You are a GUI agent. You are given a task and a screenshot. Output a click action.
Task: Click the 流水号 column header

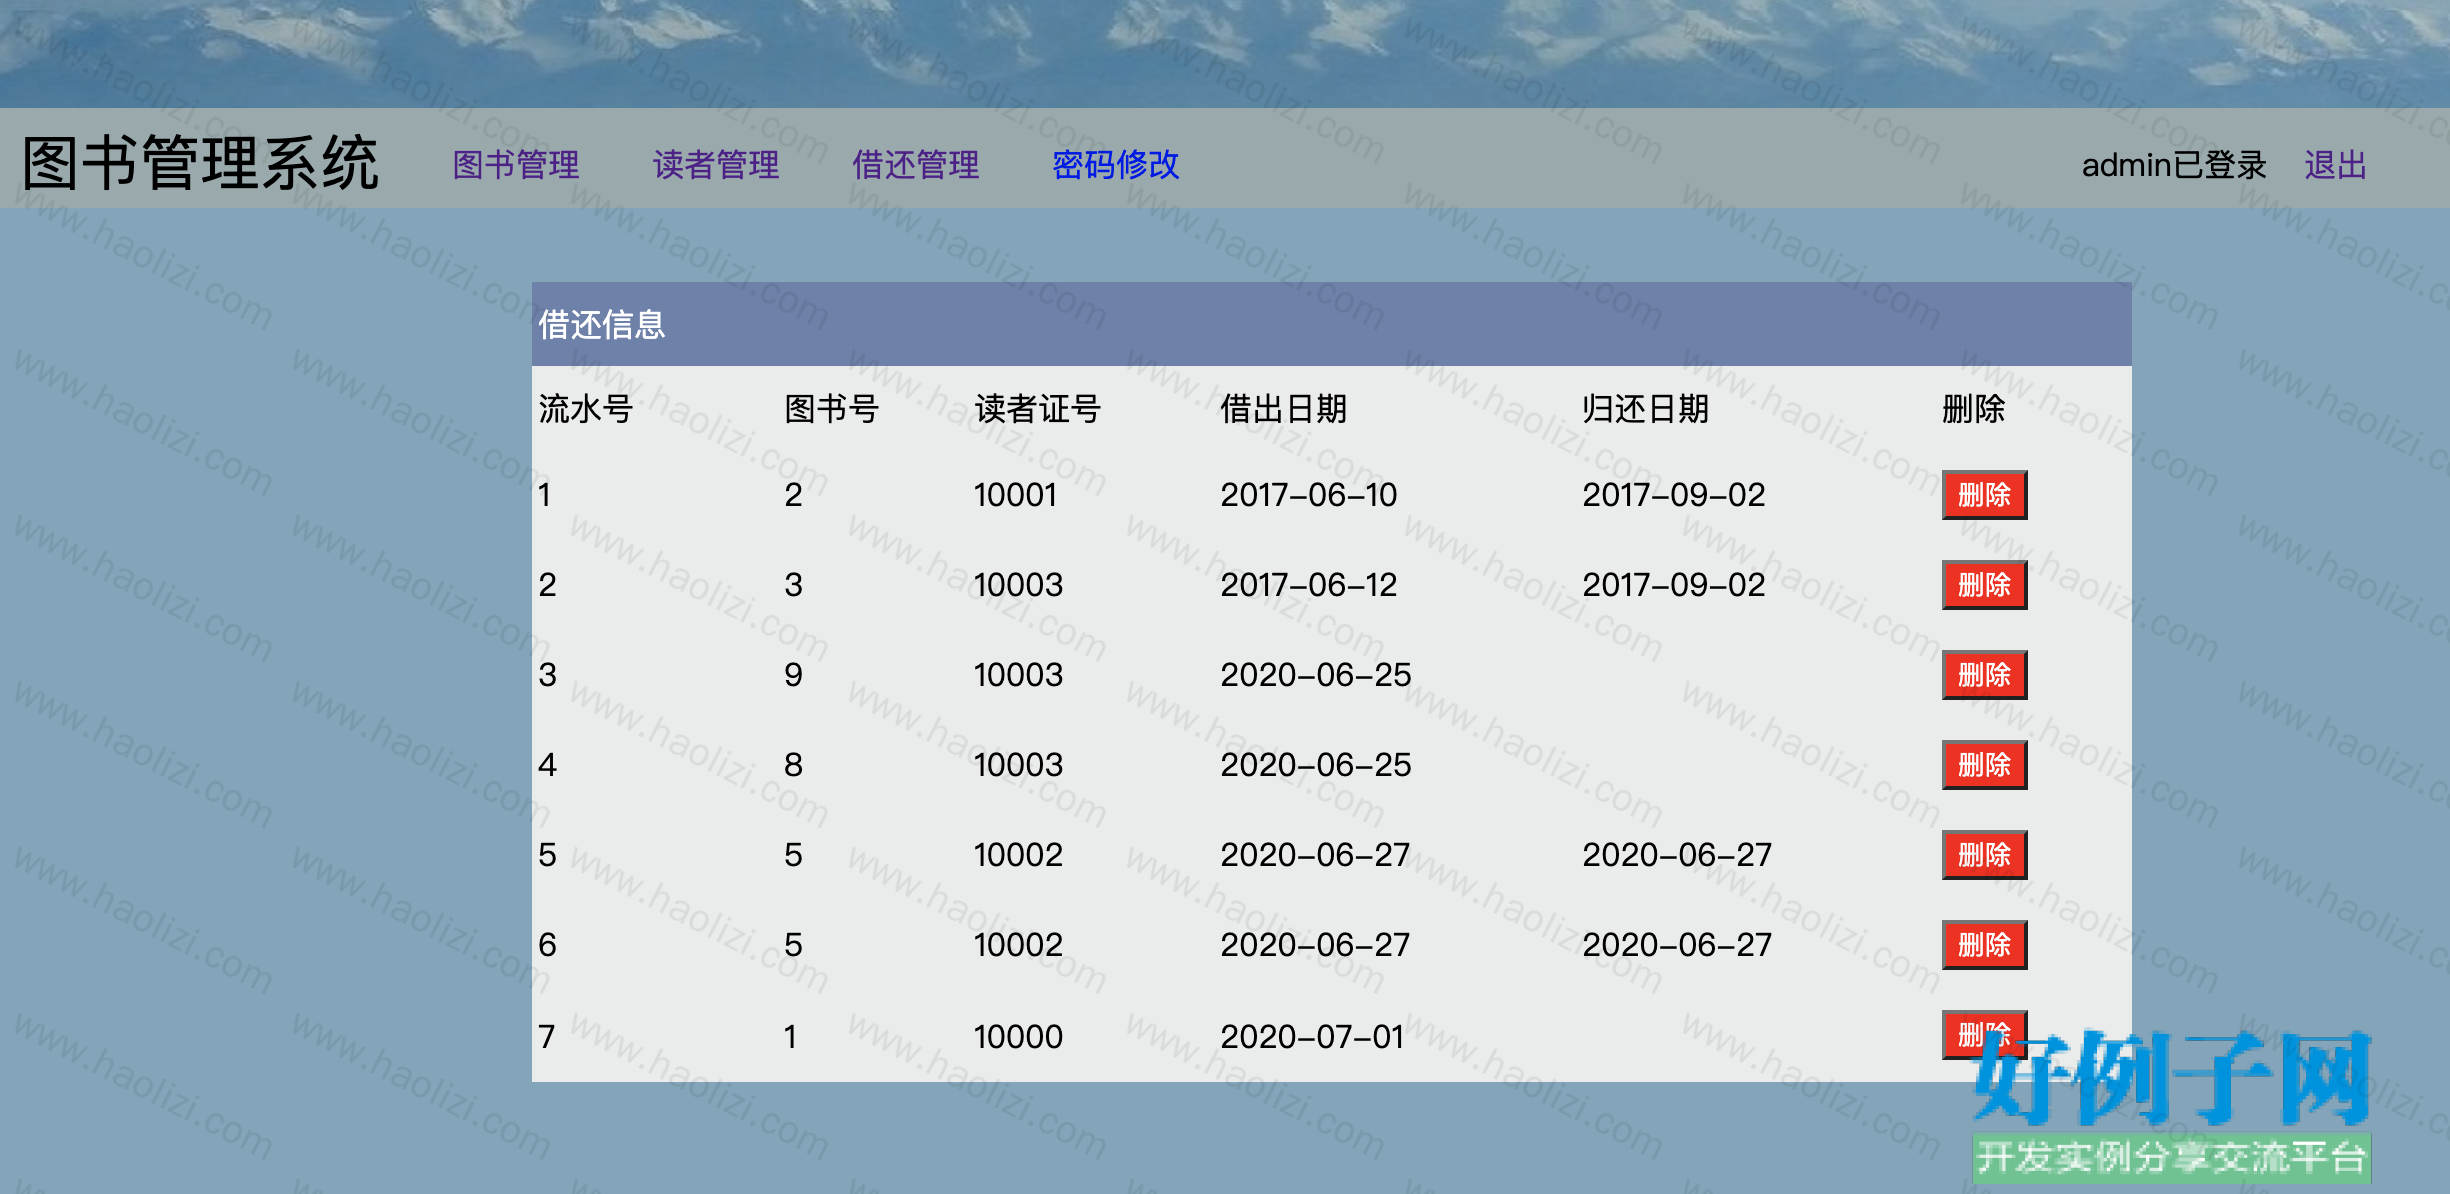[x=586, y=409]
